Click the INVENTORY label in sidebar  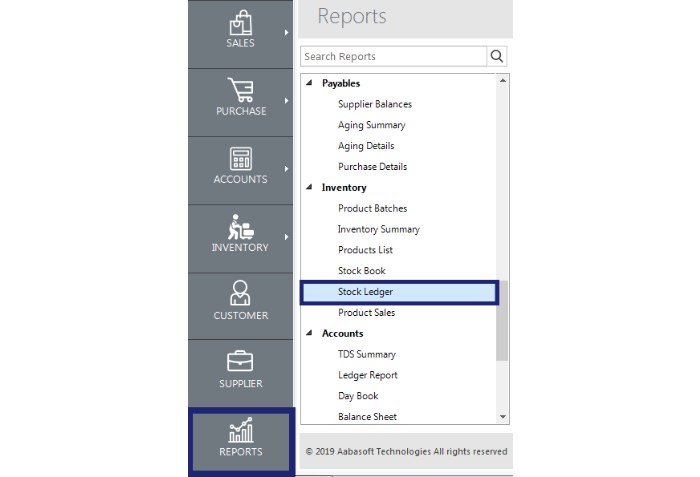coord(240,247)
